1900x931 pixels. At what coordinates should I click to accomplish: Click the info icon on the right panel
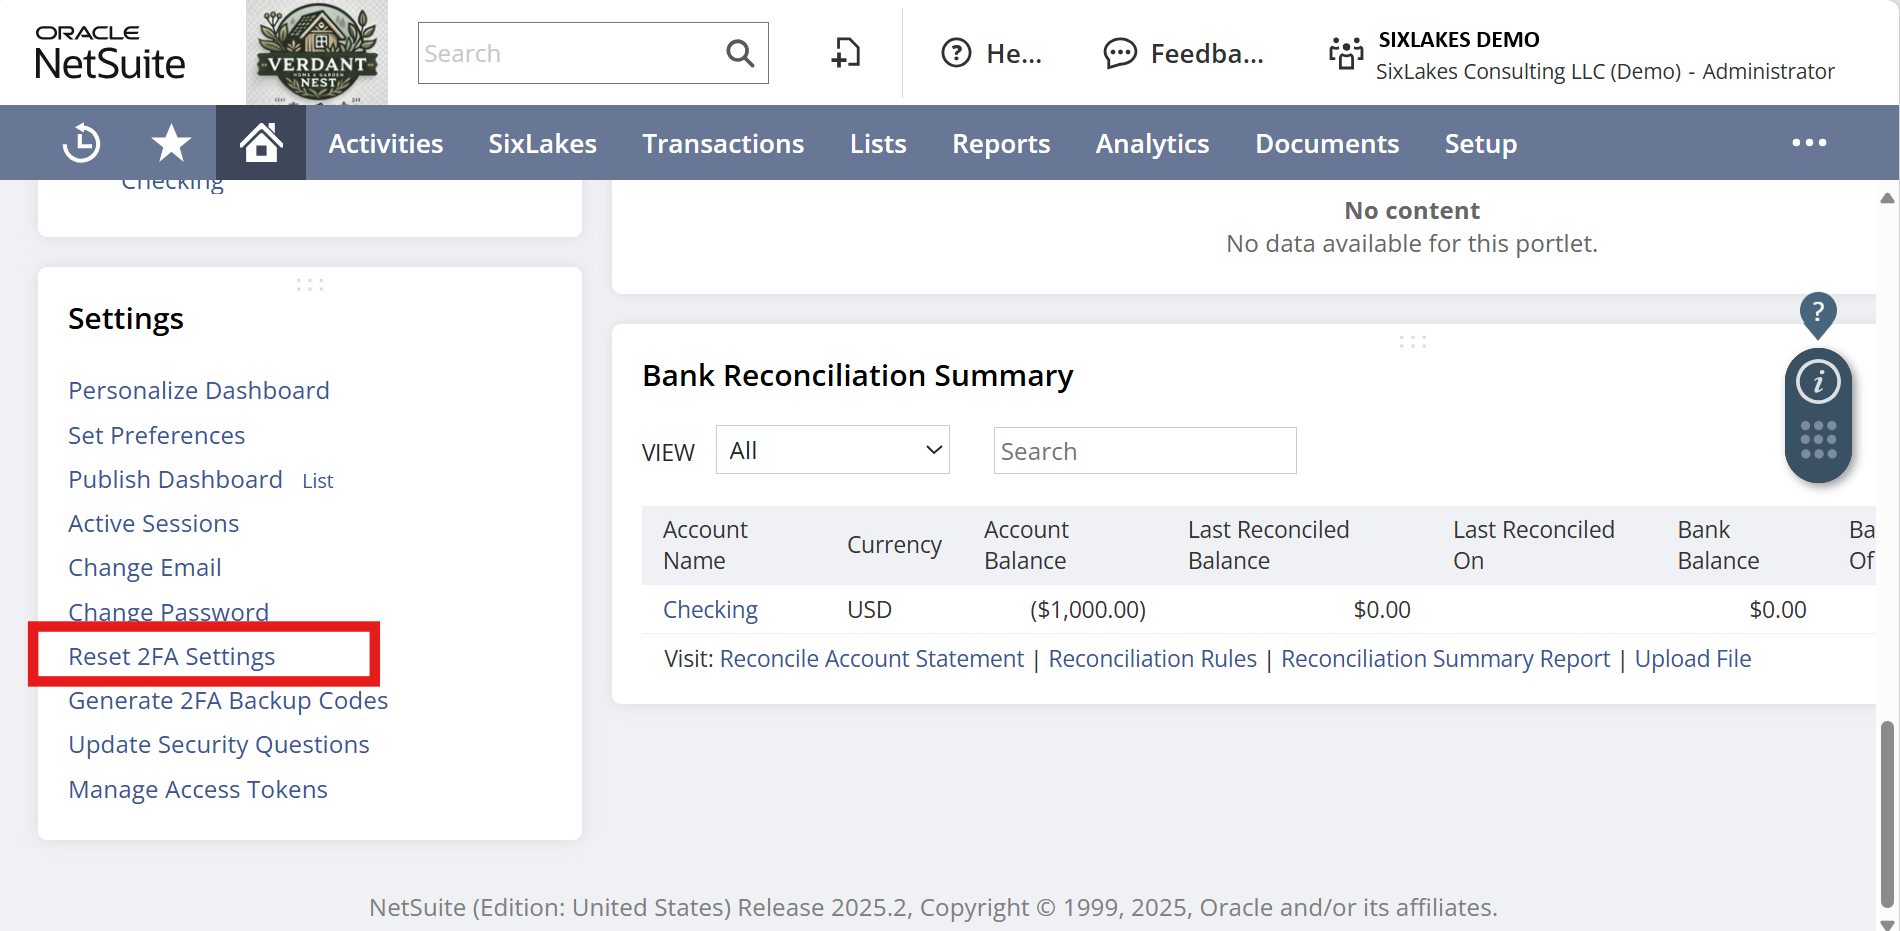click(x=1819, y=381)
